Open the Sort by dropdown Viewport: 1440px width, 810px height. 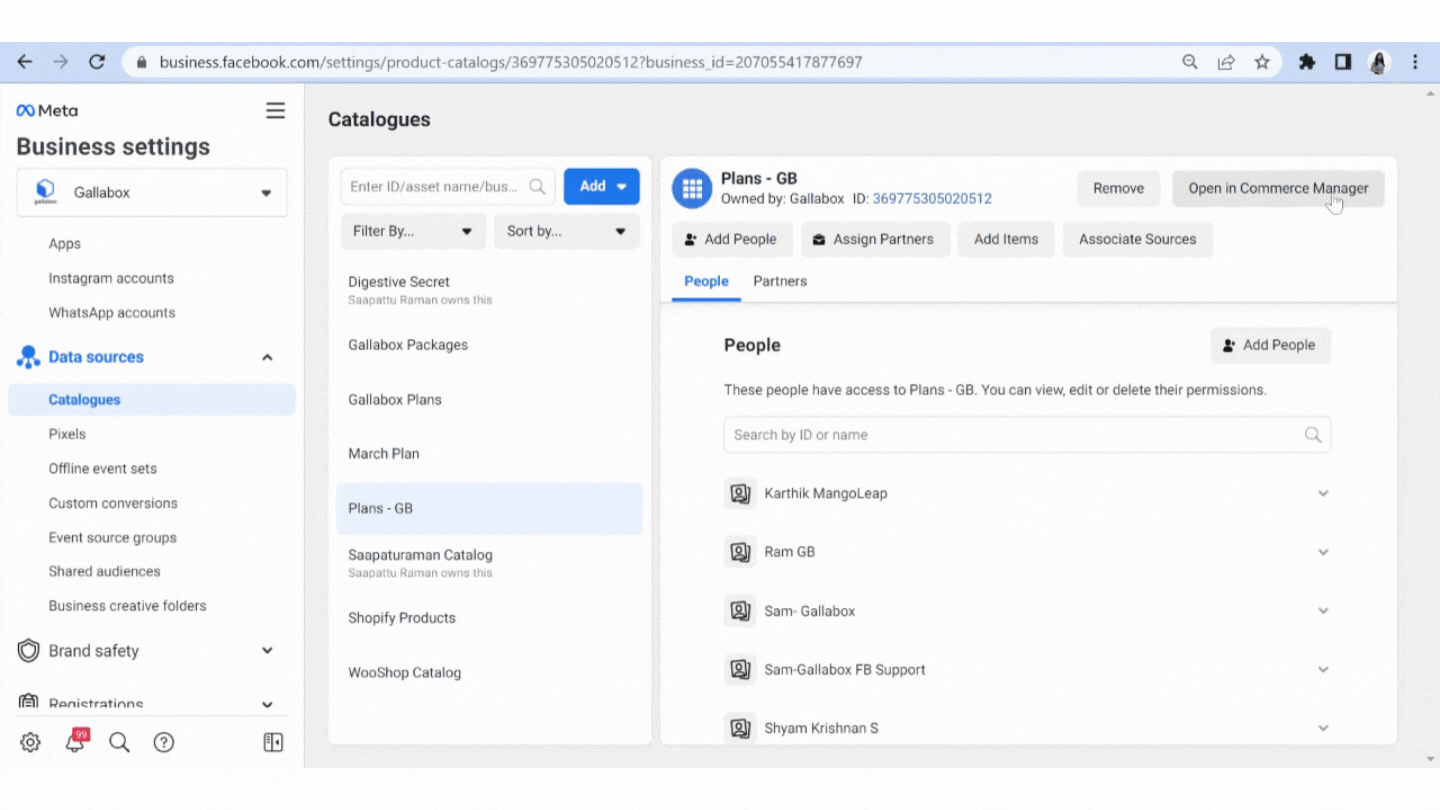tap(567, 231)
